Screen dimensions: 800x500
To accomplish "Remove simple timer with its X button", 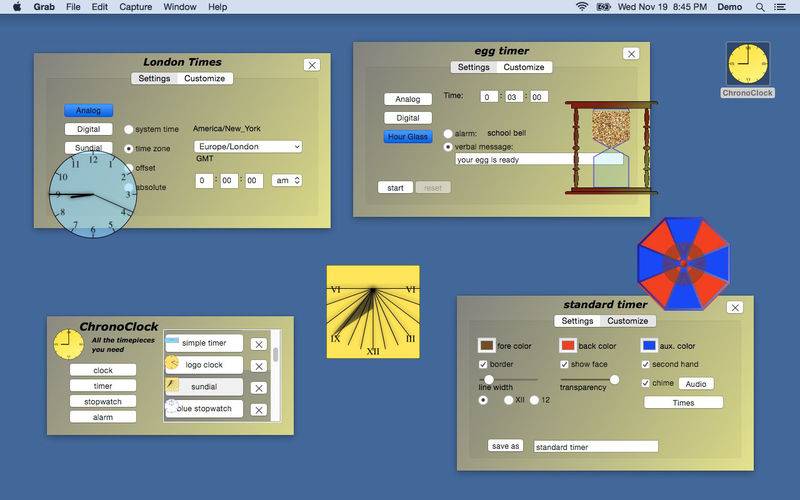I will 259,344.
